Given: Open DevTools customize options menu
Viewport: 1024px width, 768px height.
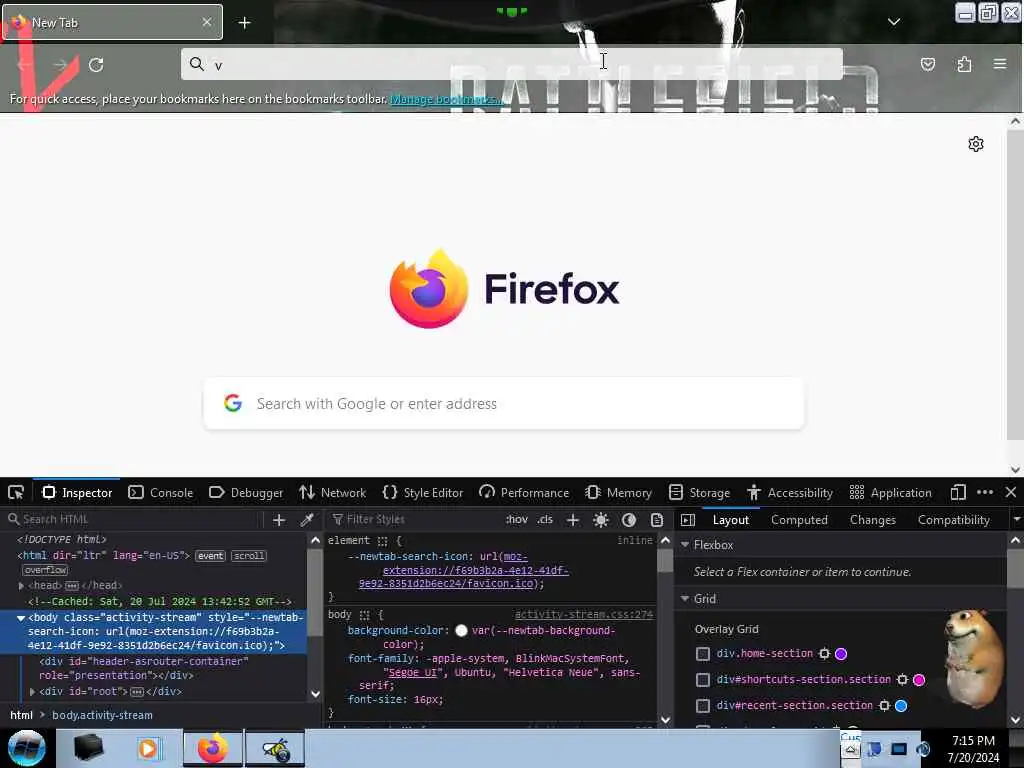Looking at the screenshot, I should 985,492.
